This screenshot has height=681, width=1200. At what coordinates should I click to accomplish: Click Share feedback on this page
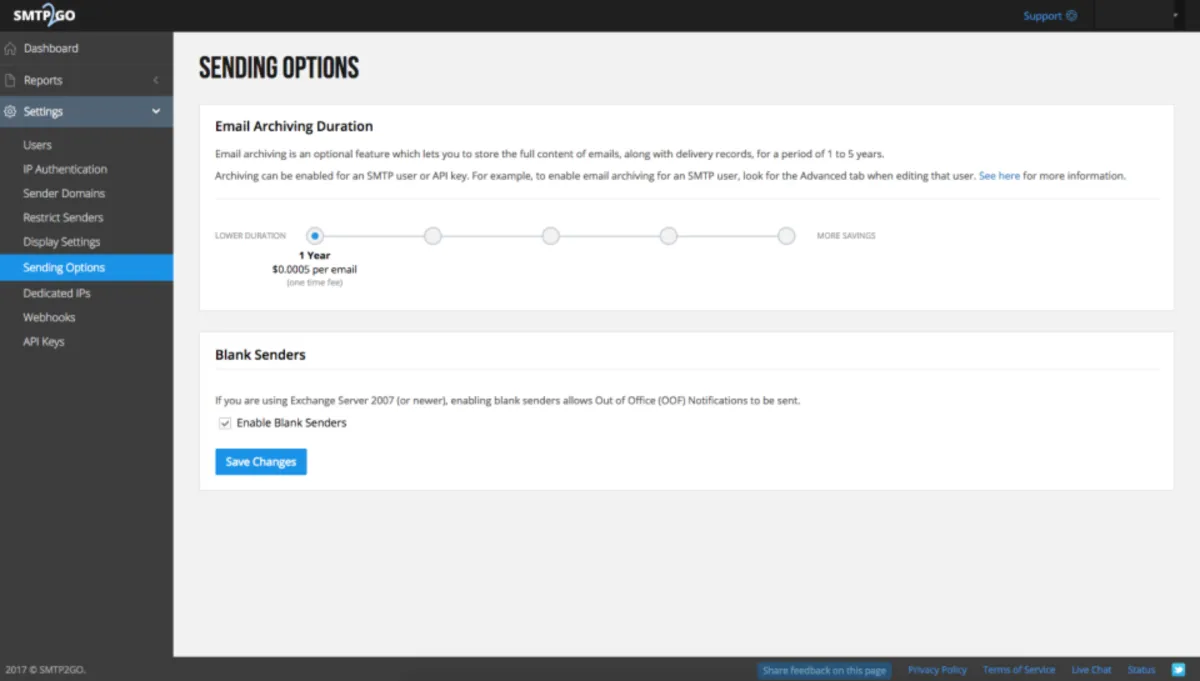(824, 670)
